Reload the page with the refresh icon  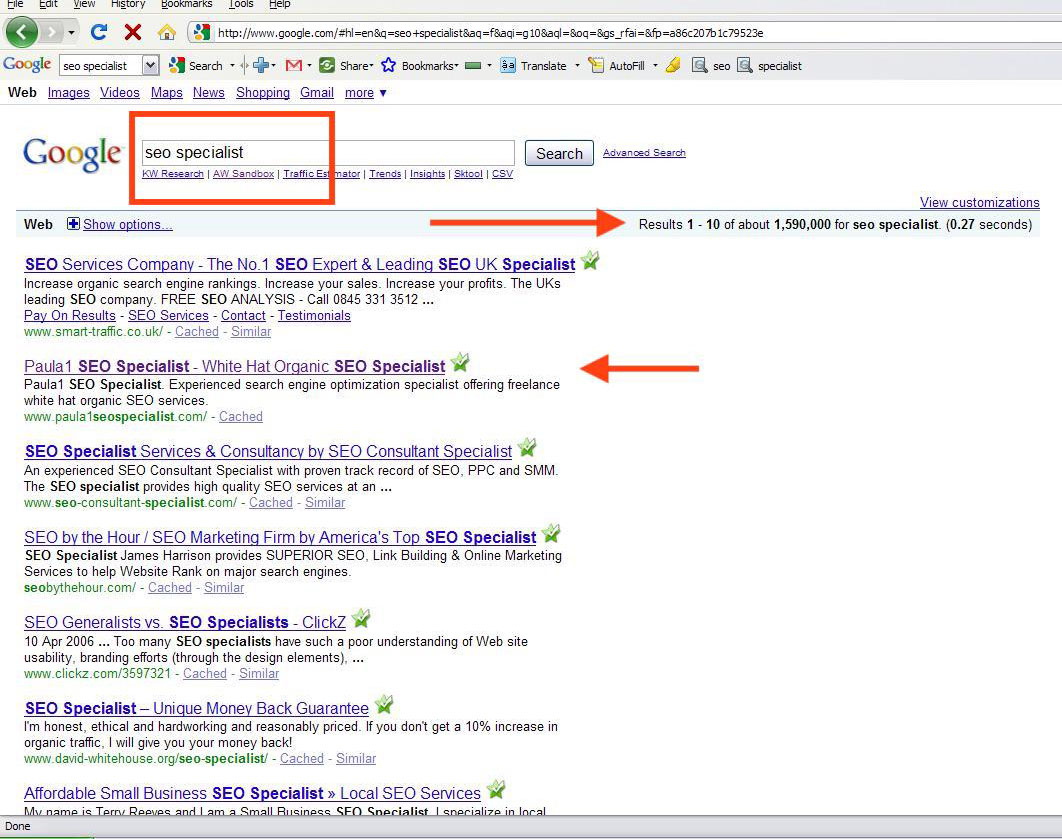[98, 31]
